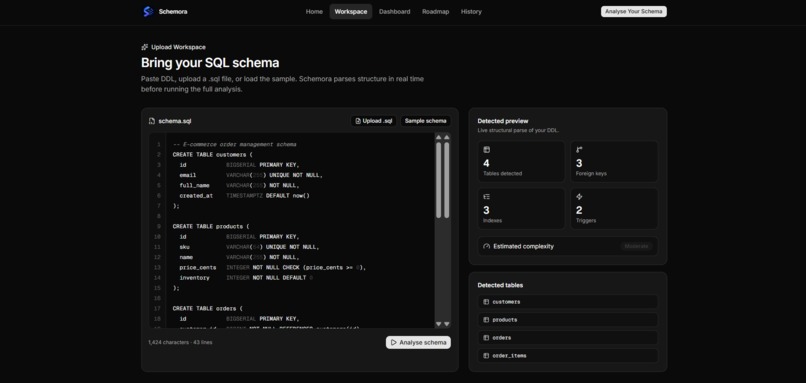The height and width of the screenshot is (383, 806).
Task: Click the '4' tables detected count
Action: point(486,163)
